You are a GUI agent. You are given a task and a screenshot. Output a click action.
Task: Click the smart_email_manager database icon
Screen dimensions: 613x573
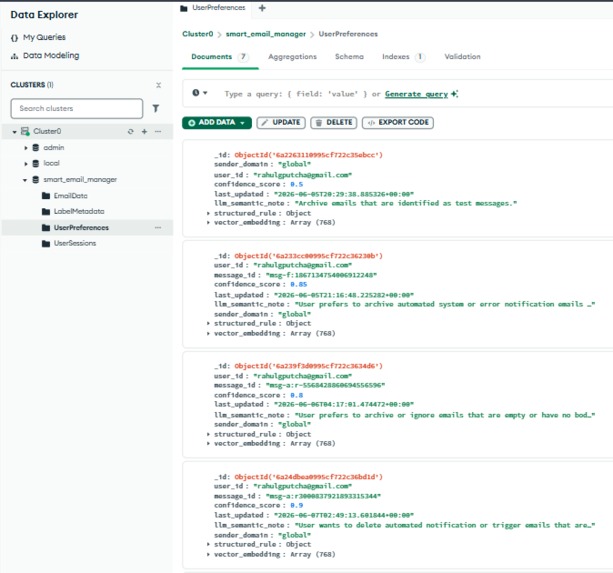(x=36, y=179)
